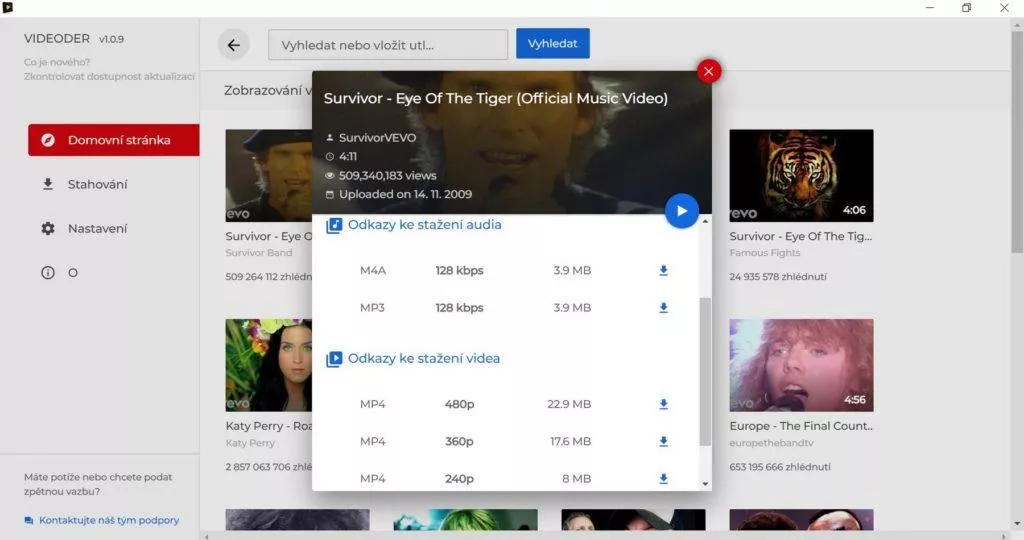Open the Katy Perry Roar thumbnail
The image size is (1024, 540).
point(268,366)
